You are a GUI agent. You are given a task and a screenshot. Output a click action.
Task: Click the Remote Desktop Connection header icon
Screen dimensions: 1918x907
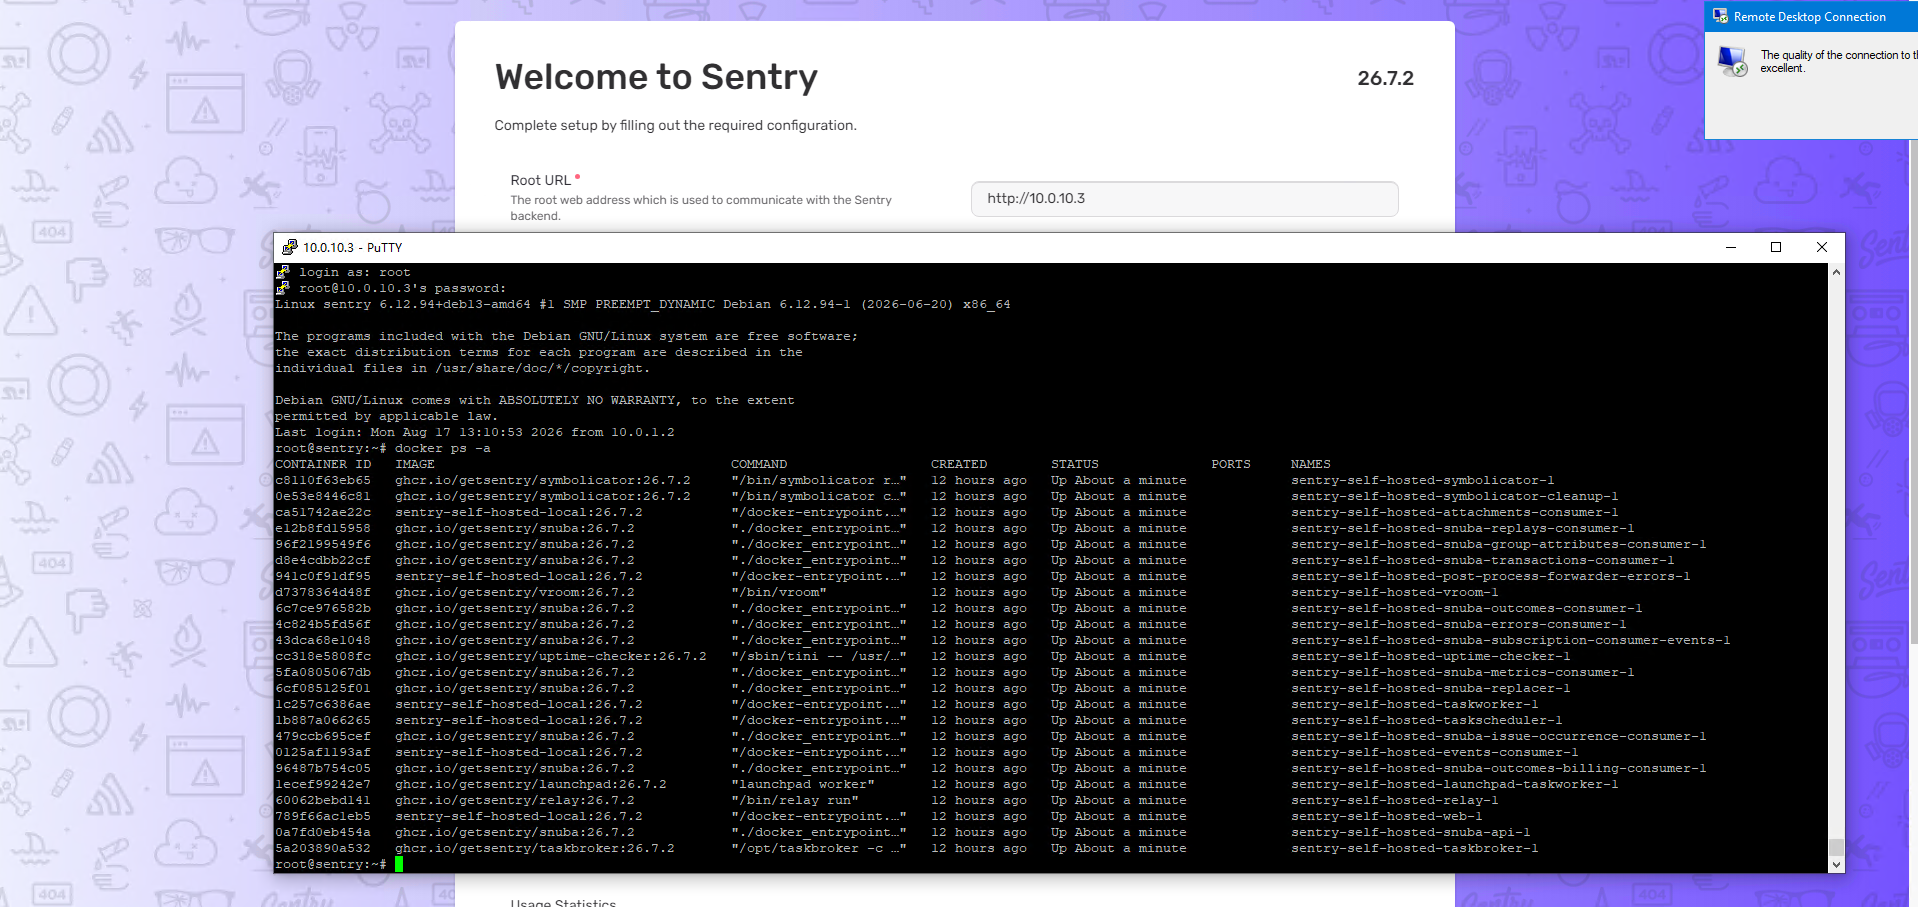pyautogui.click(x=1720, y=16)
